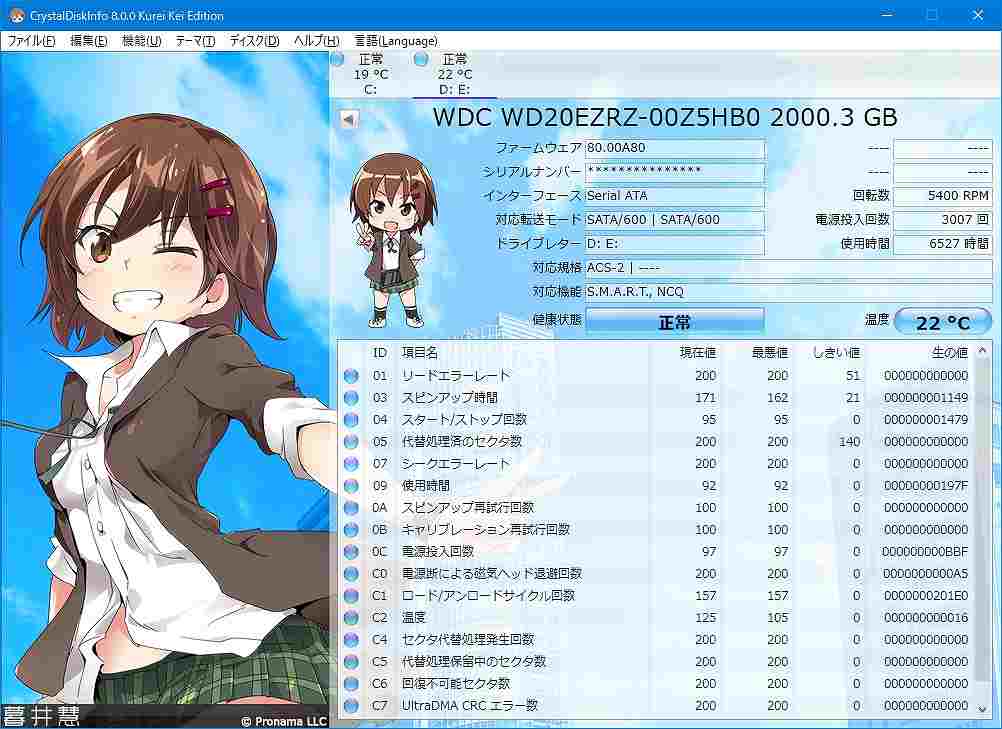Viewport: 1002px width, 729px height.
Task: Open the ファイル(F) menu
Action: [31, 41]
